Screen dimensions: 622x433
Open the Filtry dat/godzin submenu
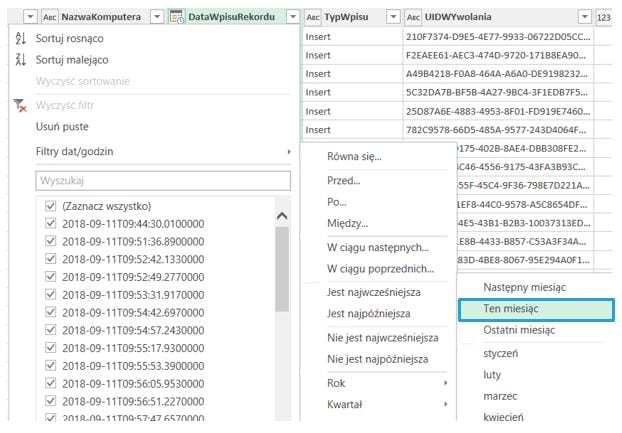[x=150, y=151]
